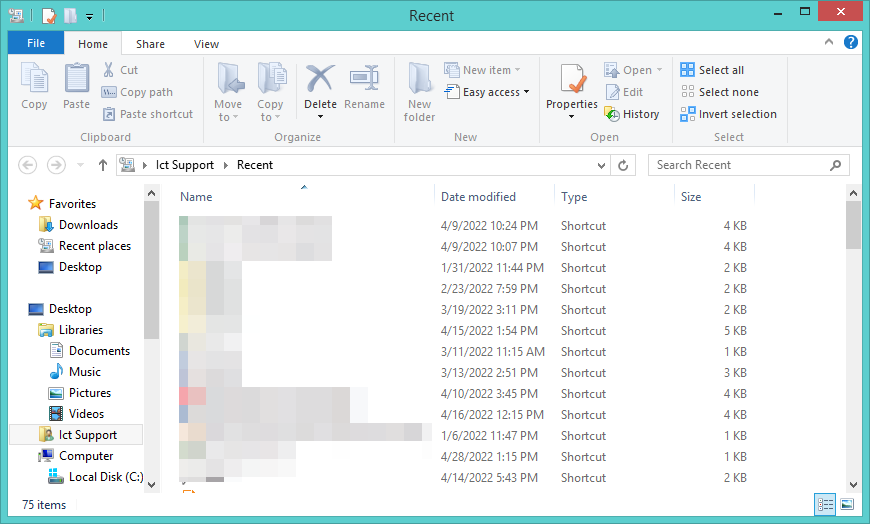Click Select all in ribbon

point(712,70)
